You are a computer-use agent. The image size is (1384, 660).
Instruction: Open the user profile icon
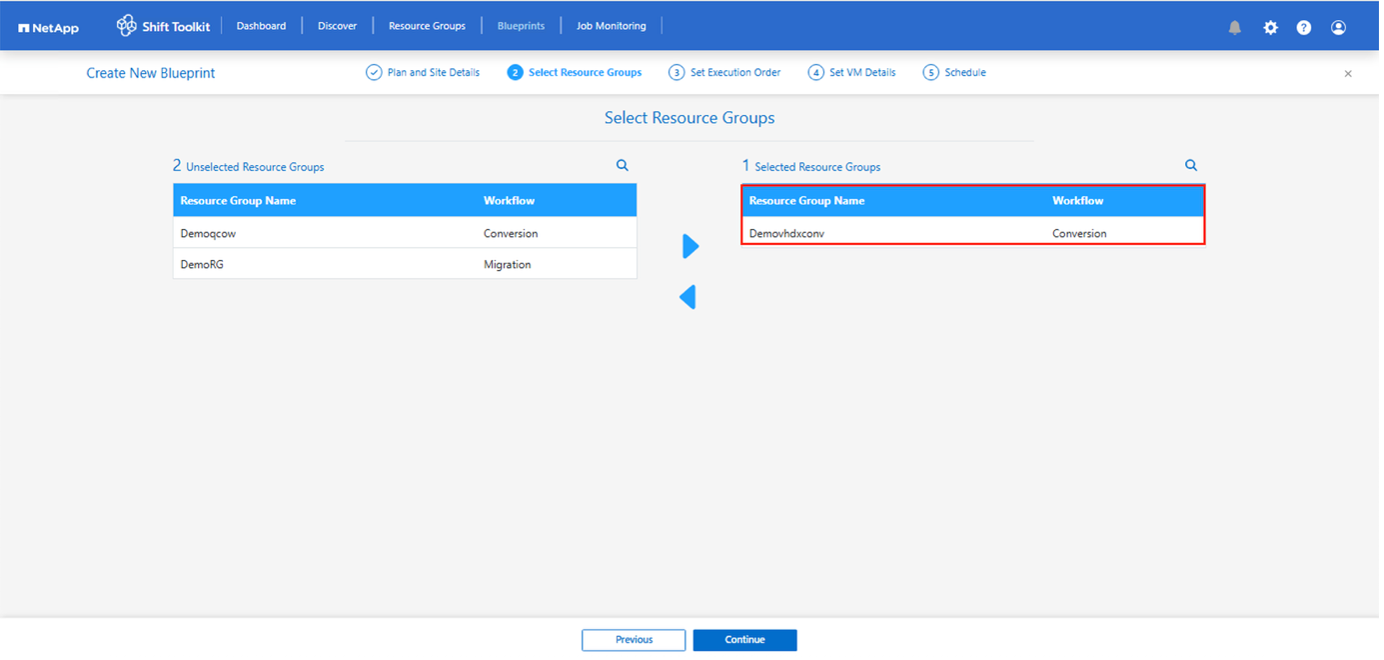[1338, 28]
